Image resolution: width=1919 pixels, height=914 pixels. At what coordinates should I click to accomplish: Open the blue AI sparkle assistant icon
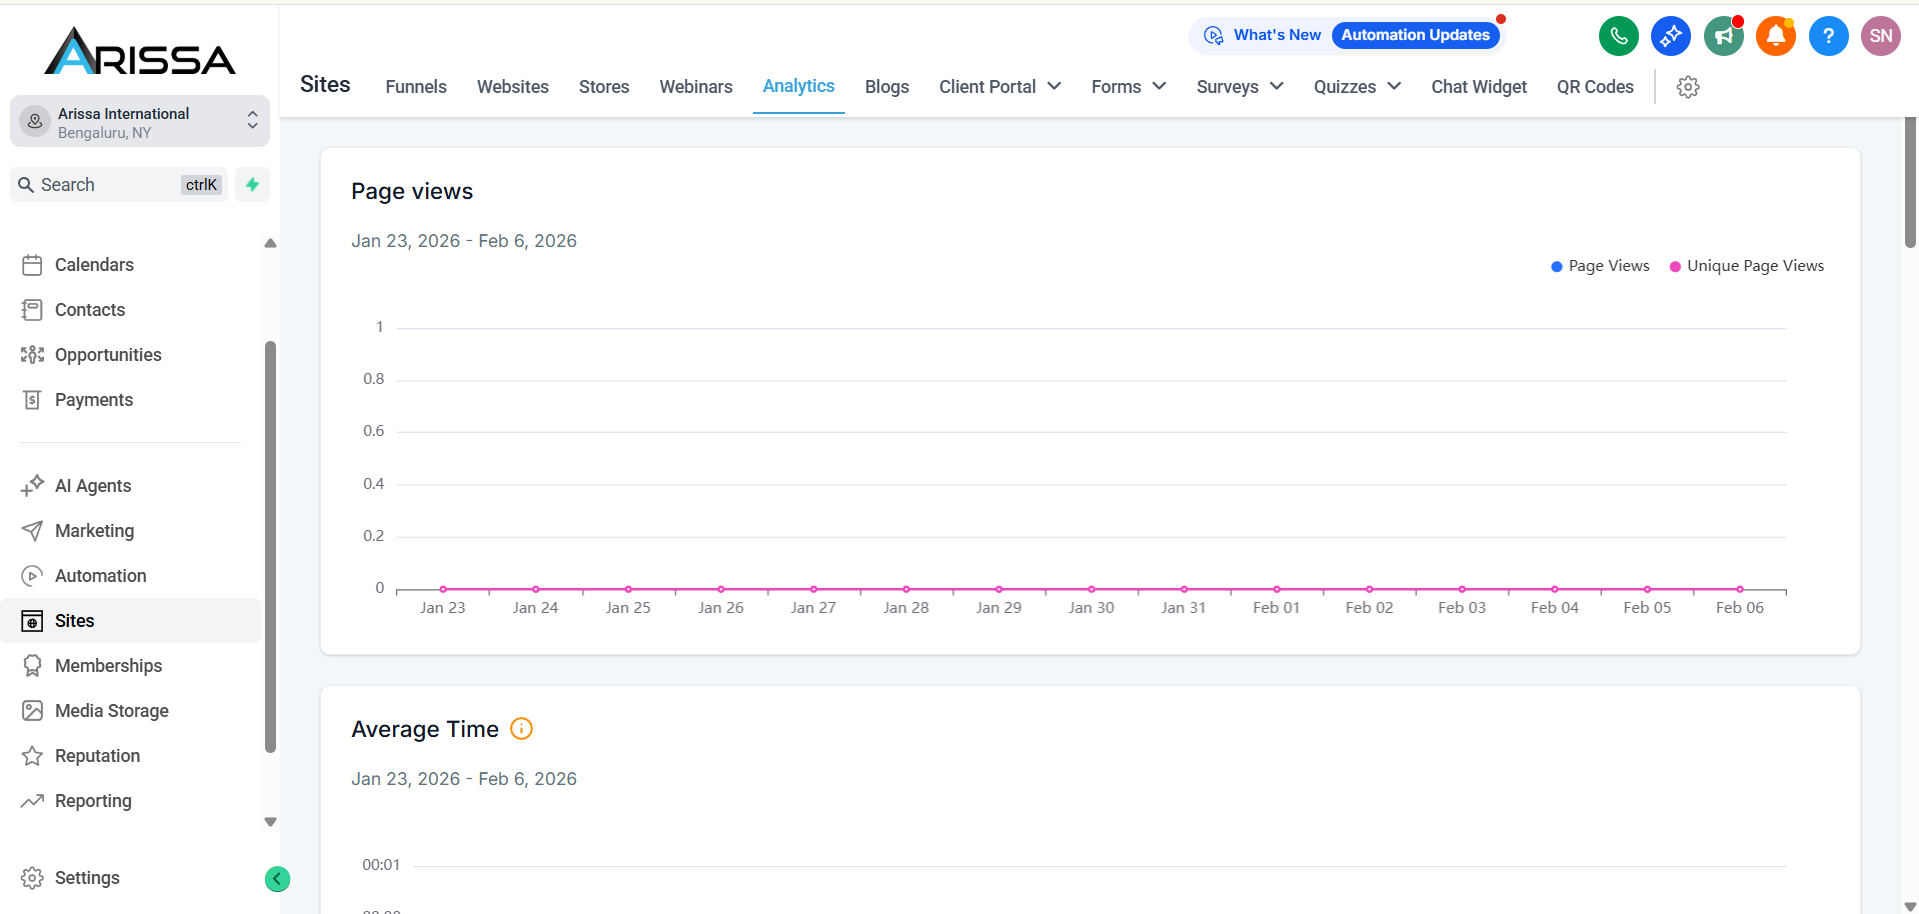(1670, 37)
